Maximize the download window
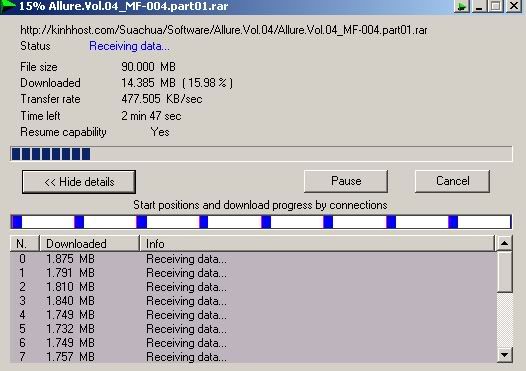This screenshot has width=526, height=371. (x=496, y=6)
